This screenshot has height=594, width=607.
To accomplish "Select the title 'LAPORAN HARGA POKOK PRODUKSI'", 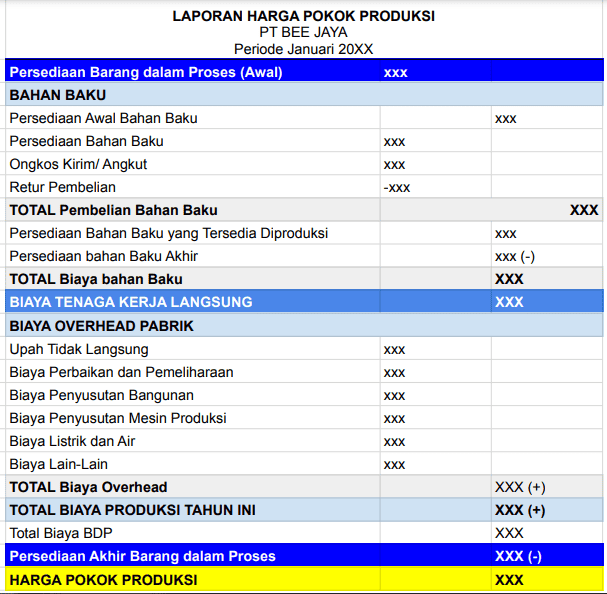I will click(304, 16).
